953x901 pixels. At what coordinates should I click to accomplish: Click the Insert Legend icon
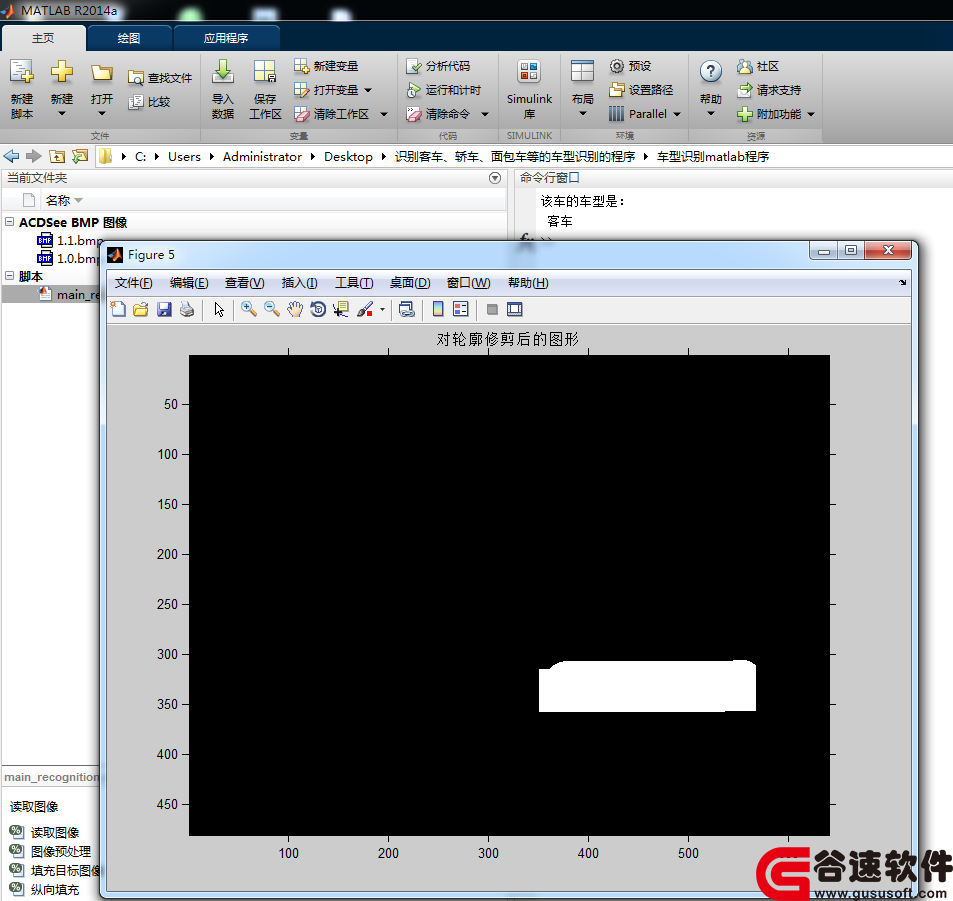(461, 309)
